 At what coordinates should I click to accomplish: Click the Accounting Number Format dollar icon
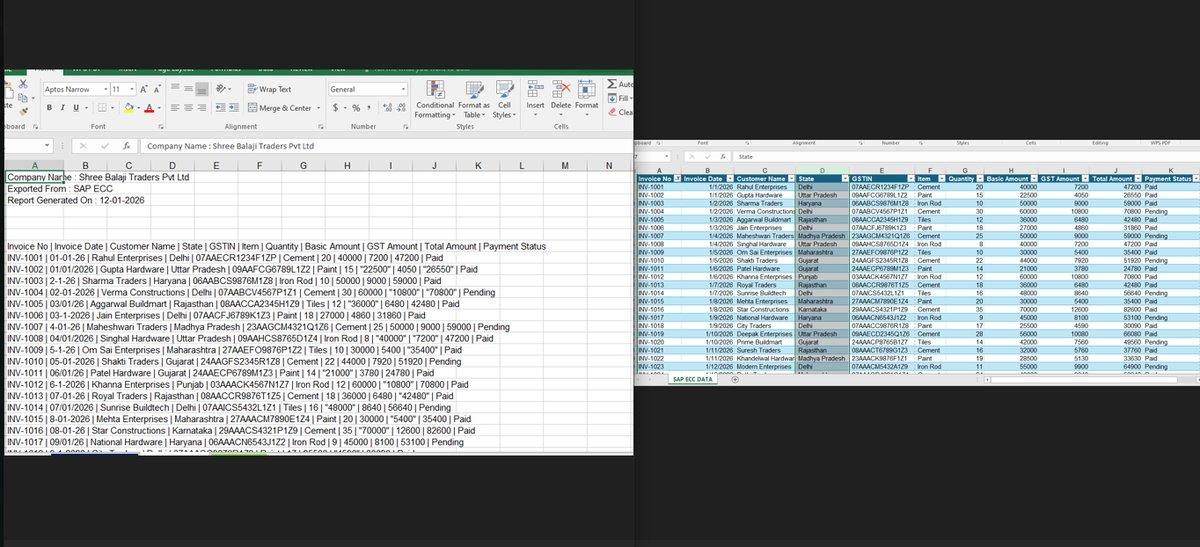click(x=335, y=108)
